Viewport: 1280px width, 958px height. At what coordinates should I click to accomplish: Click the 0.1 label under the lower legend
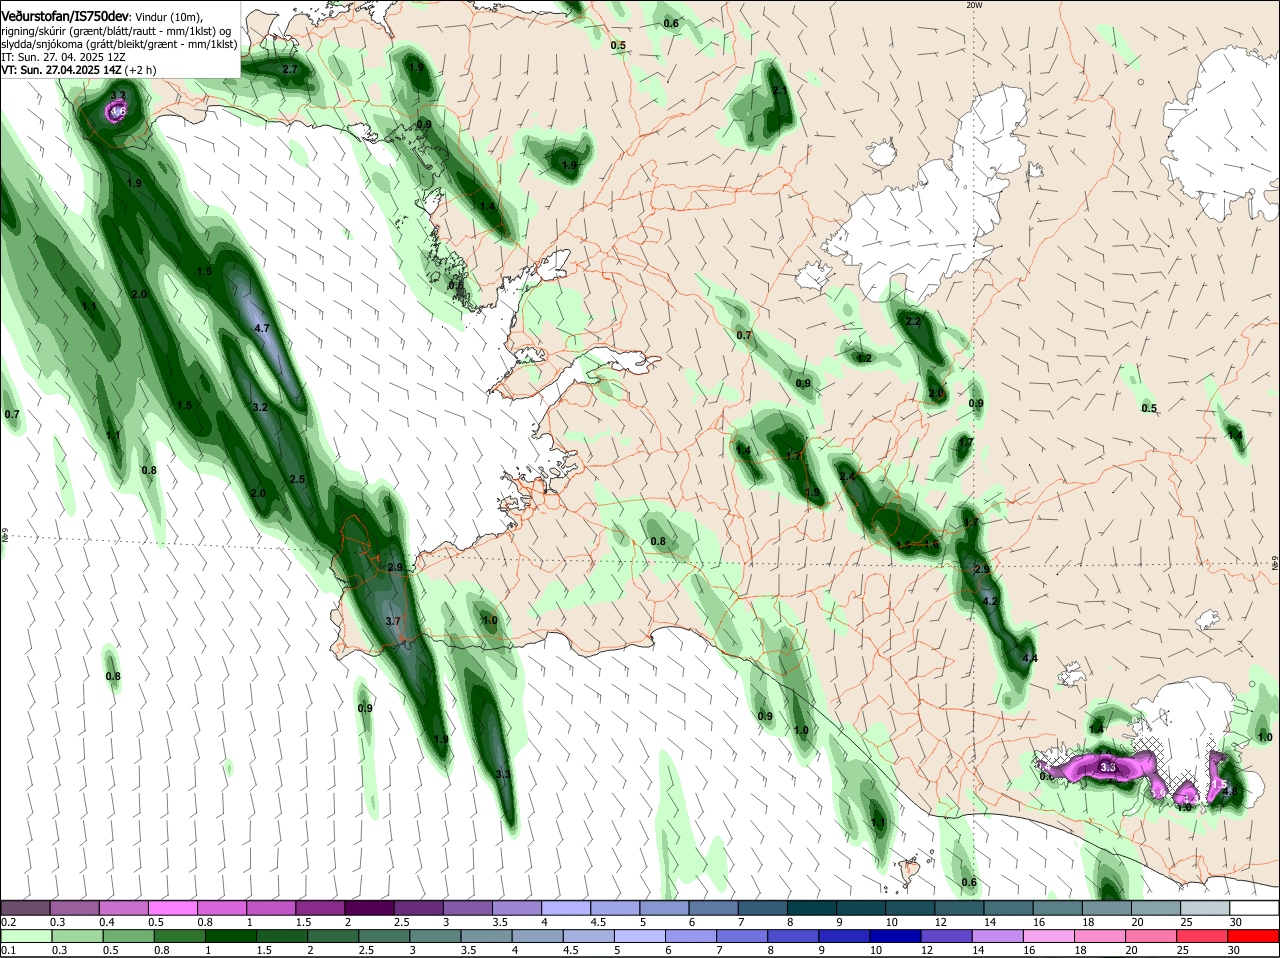coord(9,951)
